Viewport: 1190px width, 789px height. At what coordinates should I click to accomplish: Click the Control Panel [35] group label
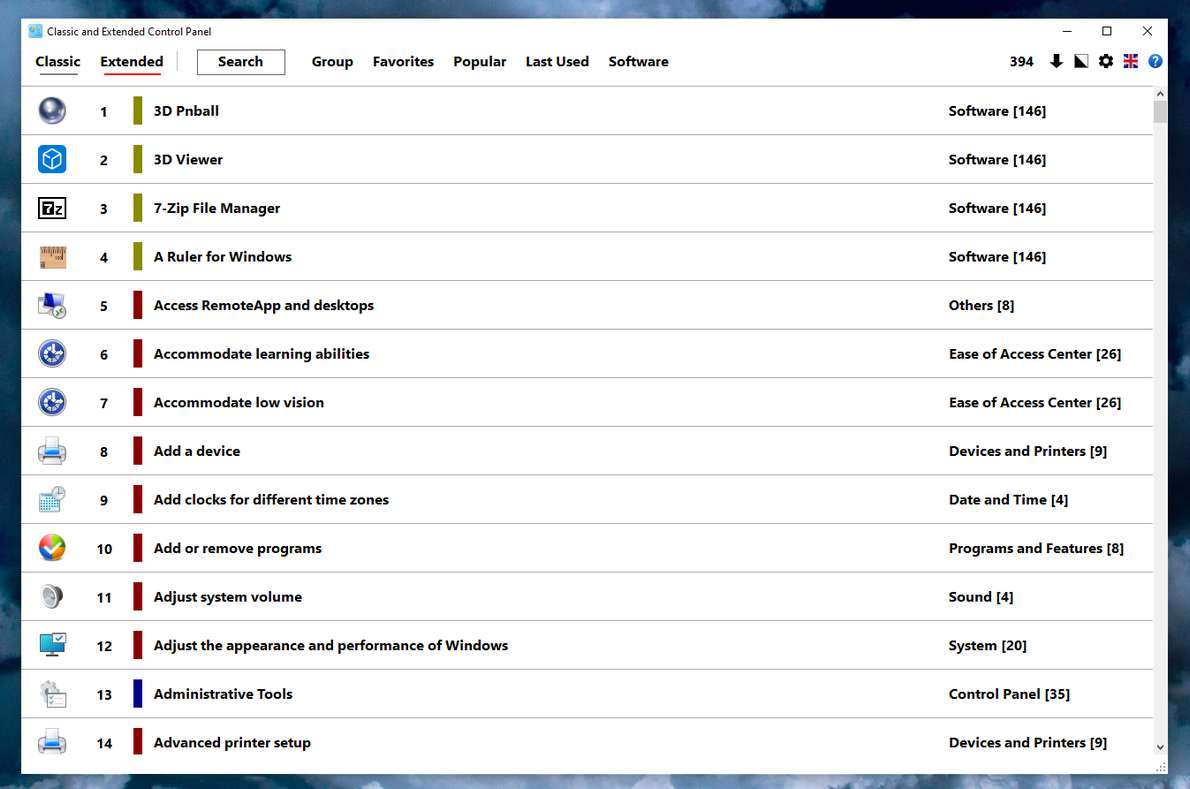[1009, 693]
